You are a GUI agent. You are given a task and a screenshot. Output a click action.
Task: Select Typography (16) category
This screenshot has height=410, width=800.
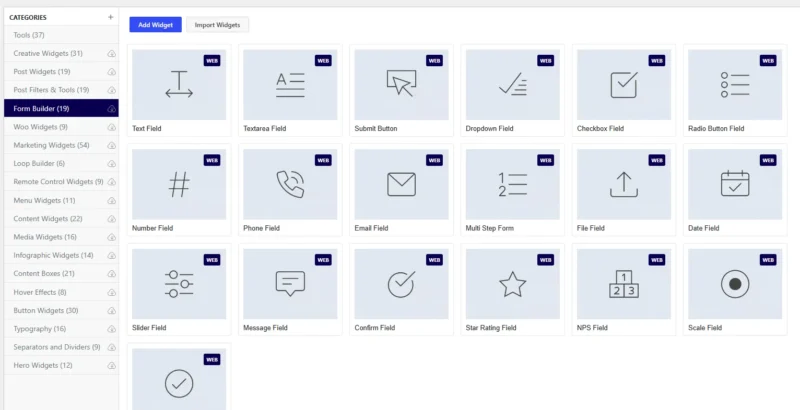(61, 329)
